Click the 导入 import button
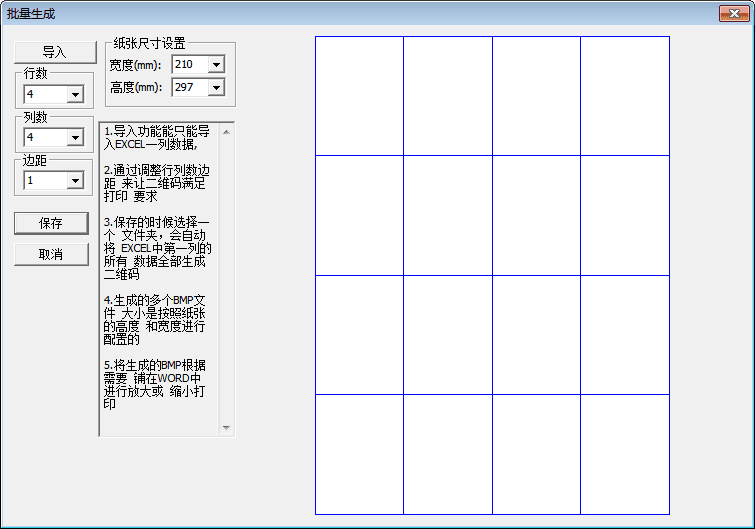The width and height of the screenshot is (755, 529). coord(53,52)
